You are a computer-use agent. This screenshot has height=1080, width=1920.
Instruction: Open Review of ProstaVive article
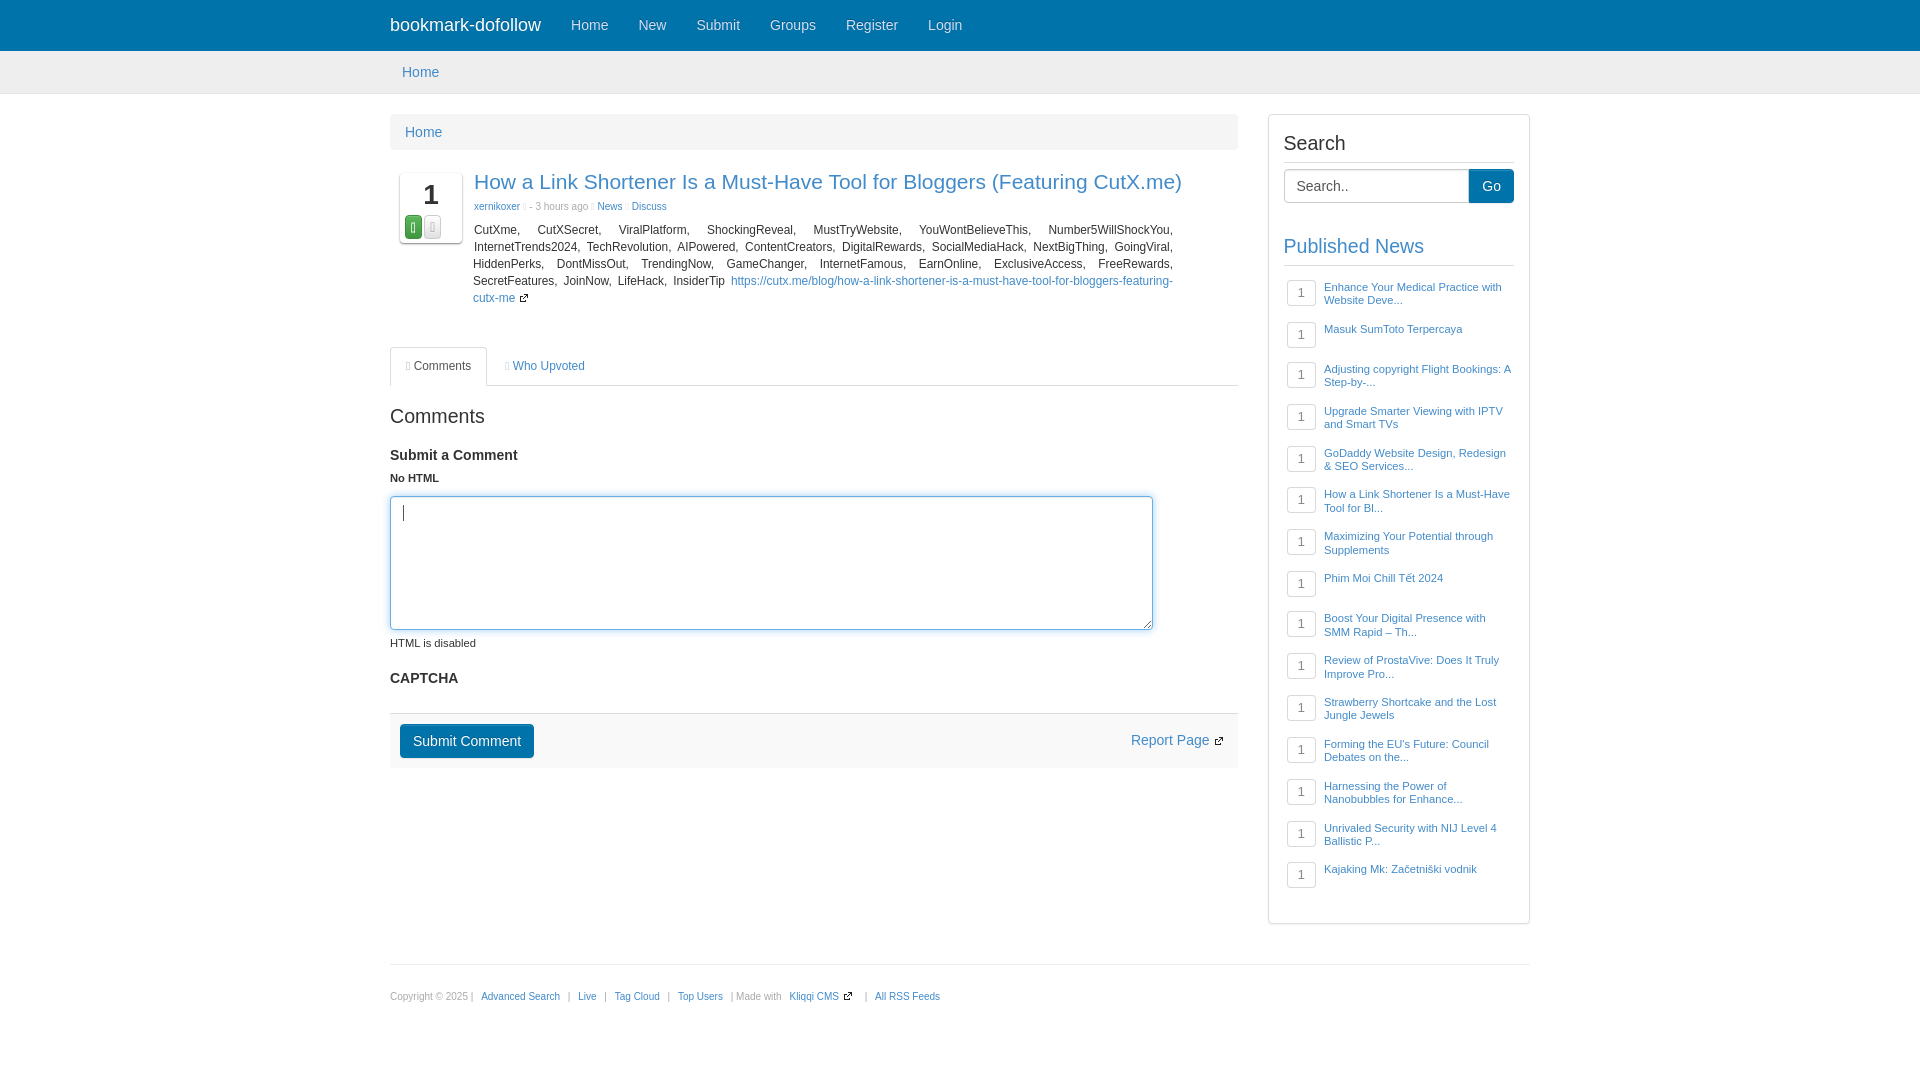point(1411,667)
